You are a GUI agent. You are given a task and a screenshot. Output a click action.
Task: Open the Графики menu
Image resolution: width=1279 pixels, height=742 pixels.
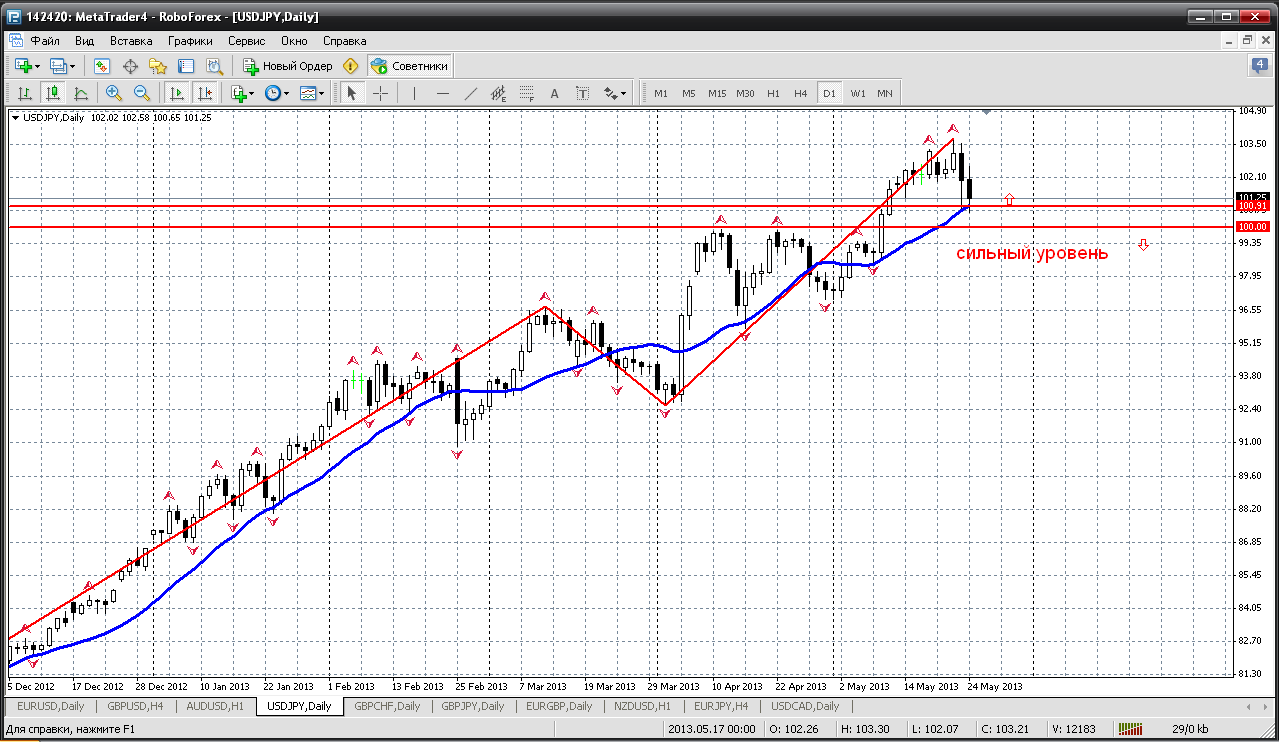(190, 41)
